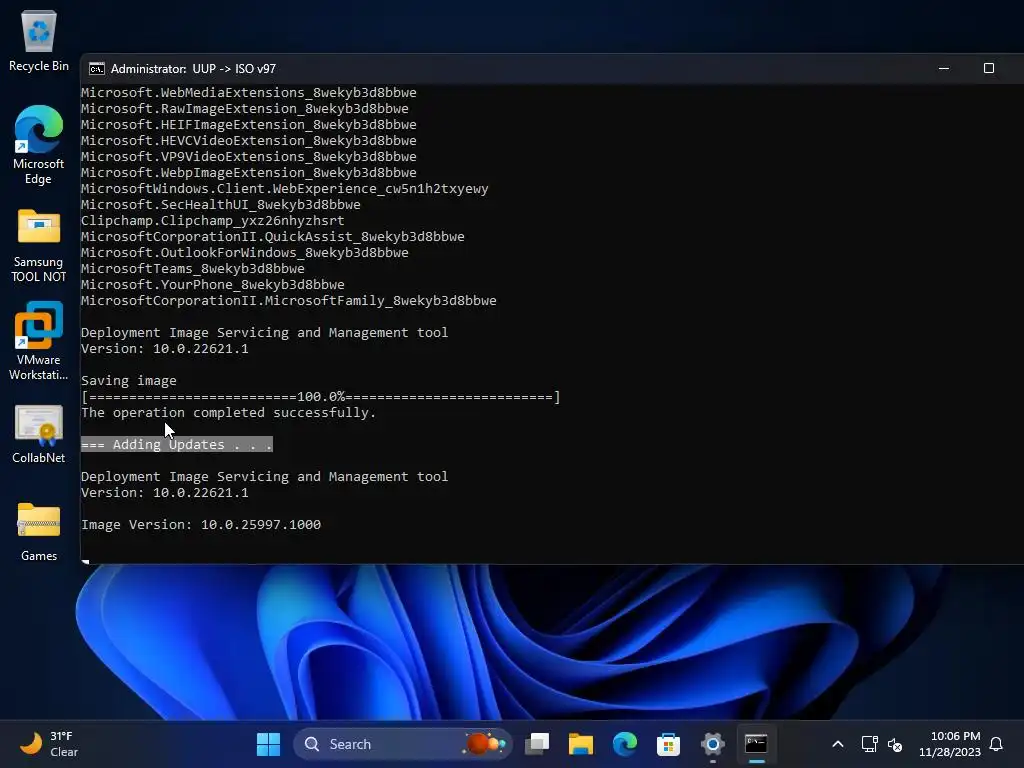The width and height of the screenshot is (1024, 768).
Task: Open the notifications bell icon
Action: (996, 744)
